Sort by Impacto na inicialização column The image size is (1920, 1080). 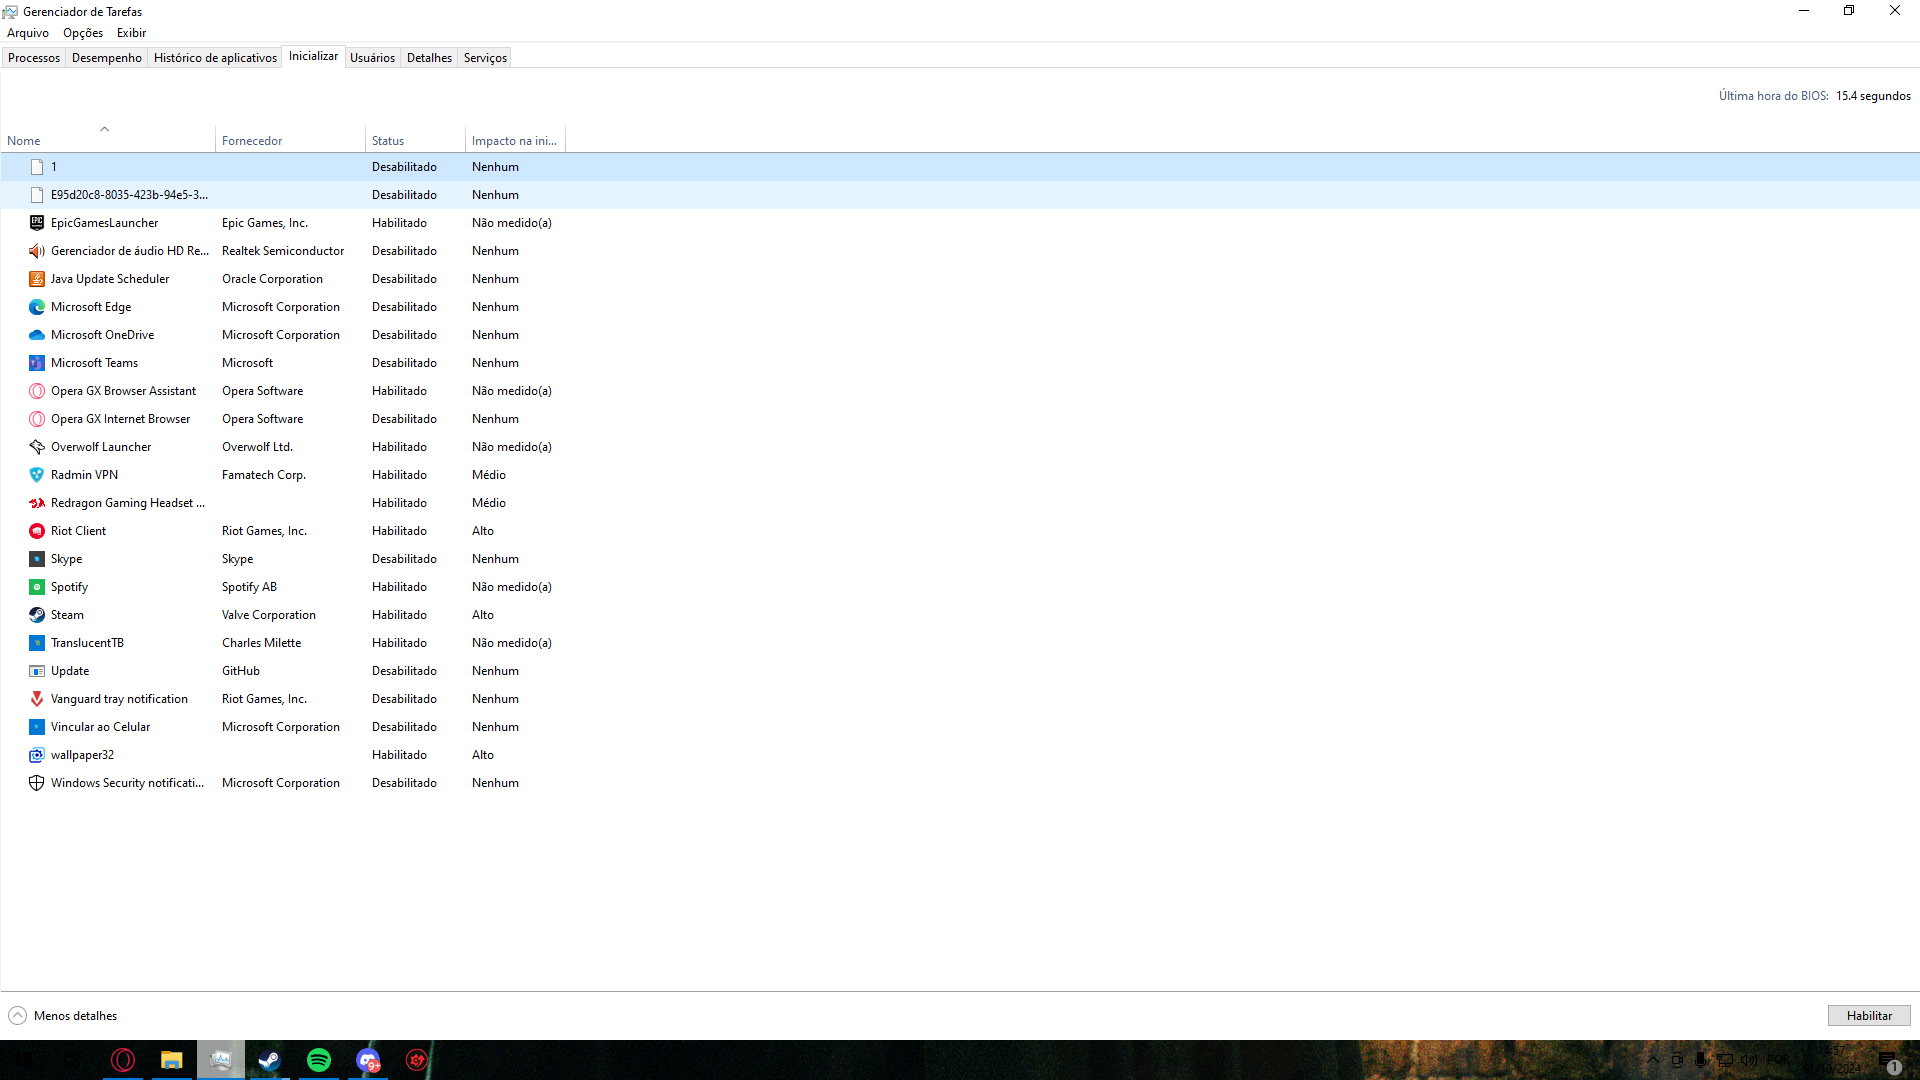515,140
